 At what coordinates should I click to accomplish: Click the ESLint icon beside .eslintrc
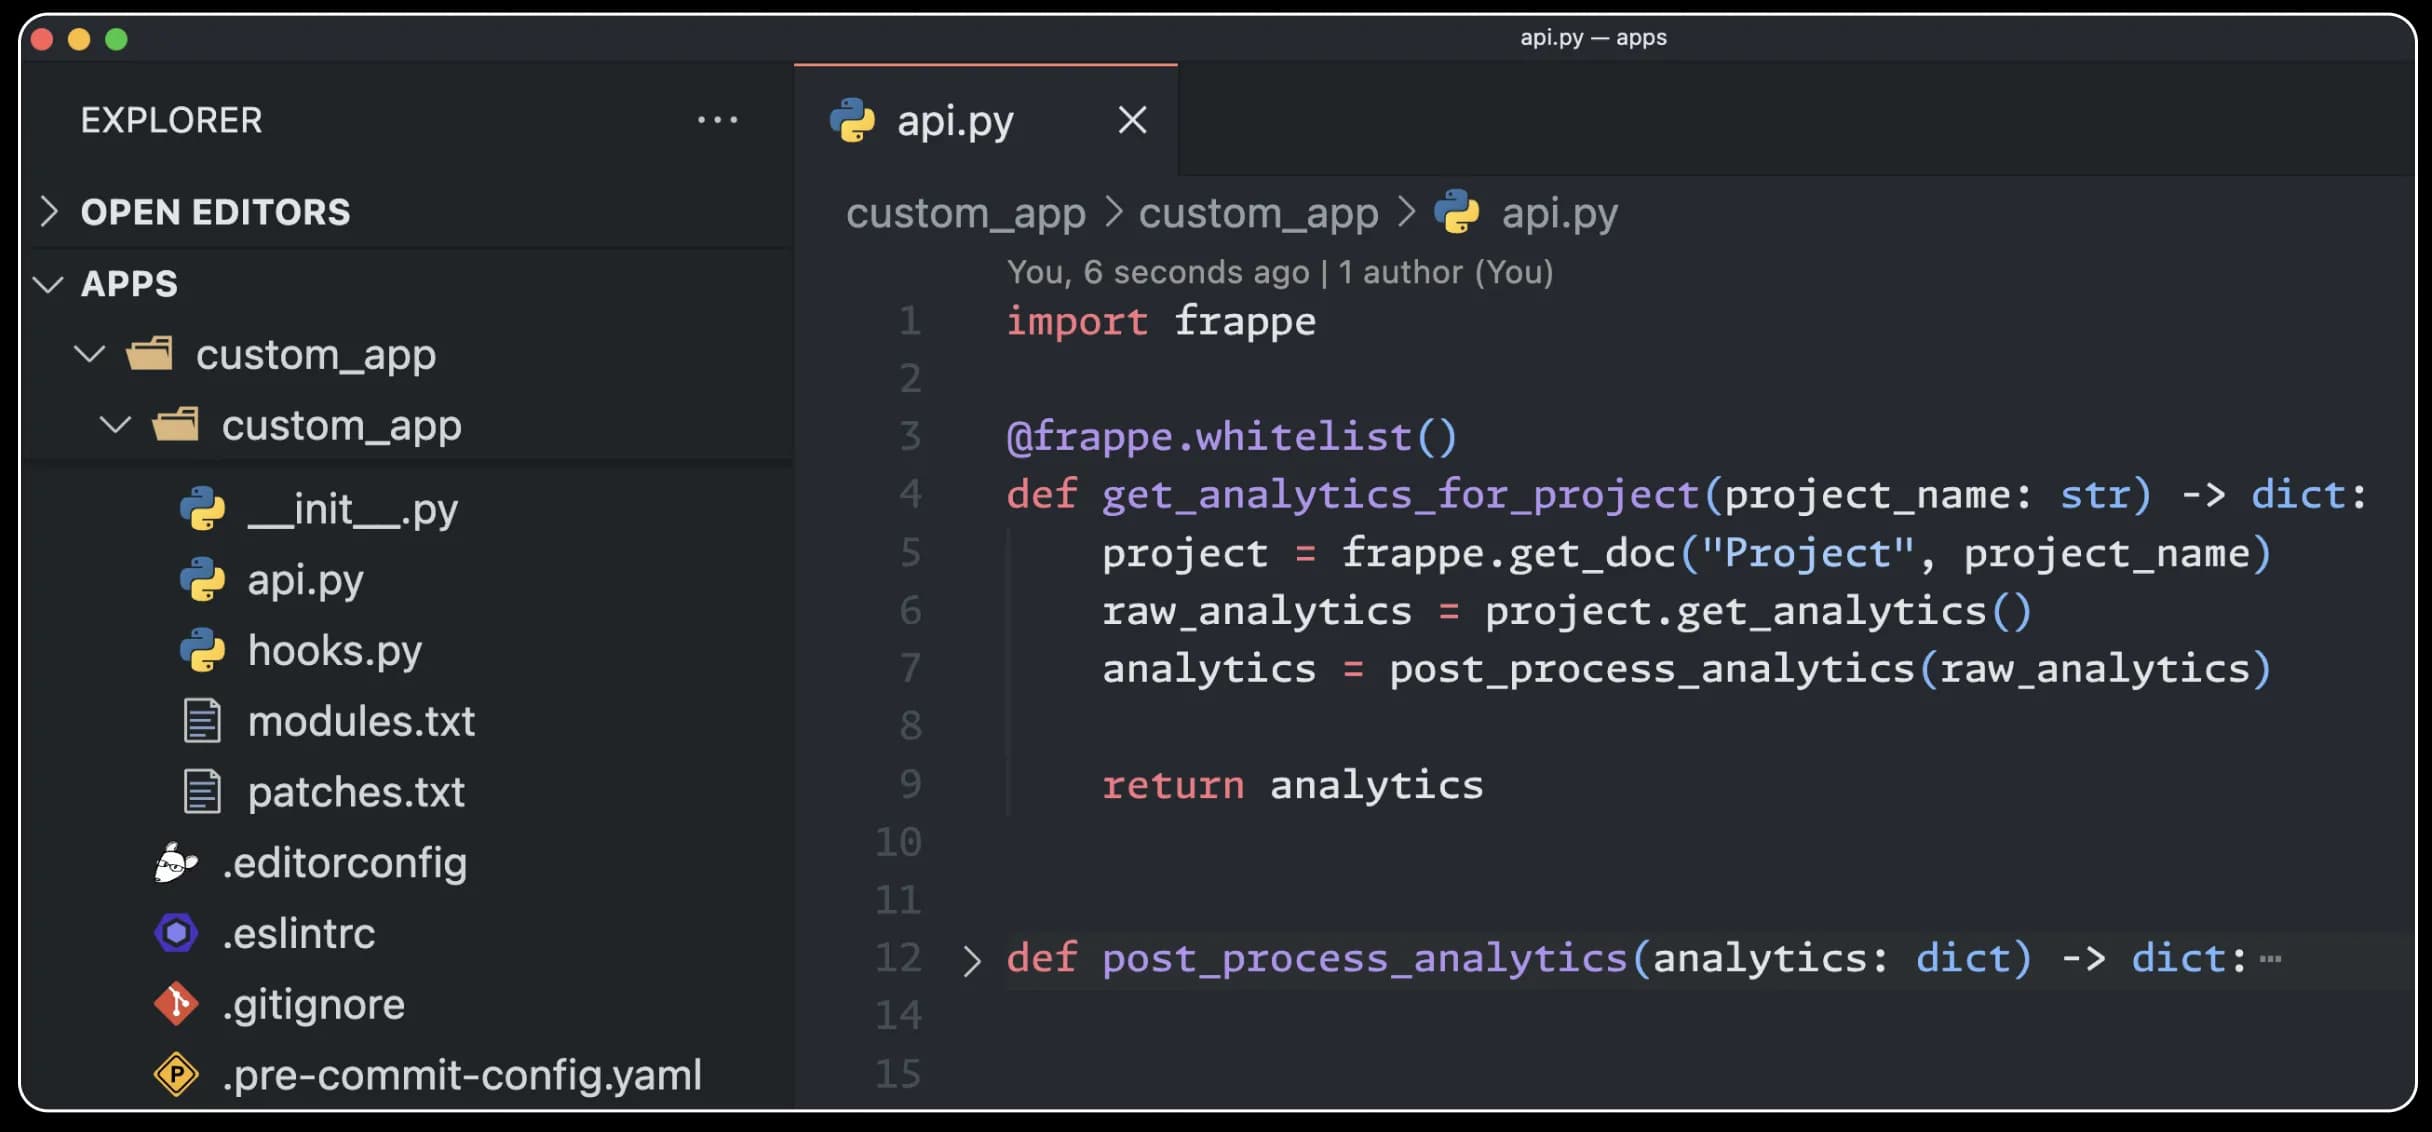pyautogui.click(x=176, y=933)
